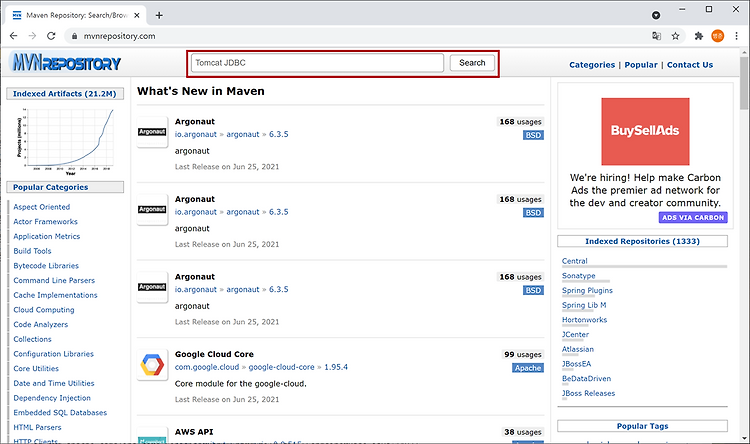Bookmark this page with star icon

(675, 36)
